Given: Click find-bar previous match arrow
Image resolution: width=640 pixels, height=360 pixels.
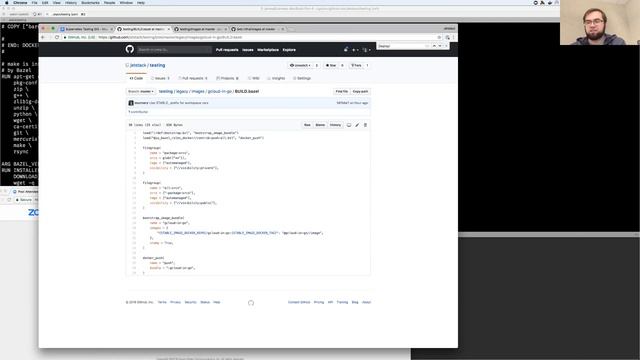Looking at the screenshot, I should (x=434, y=46).
